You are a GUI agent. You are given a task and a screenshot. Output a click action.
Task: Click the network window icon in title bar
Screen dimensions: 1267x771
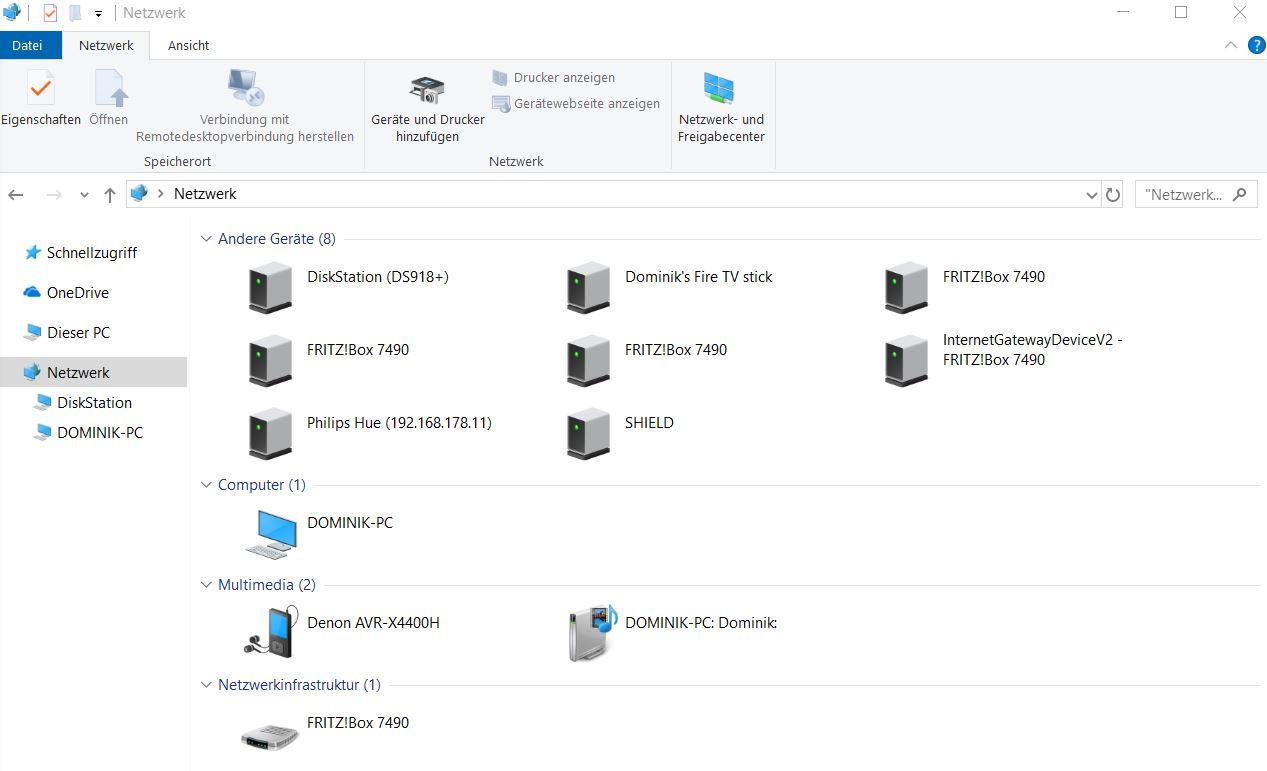(x=12, y=13)
